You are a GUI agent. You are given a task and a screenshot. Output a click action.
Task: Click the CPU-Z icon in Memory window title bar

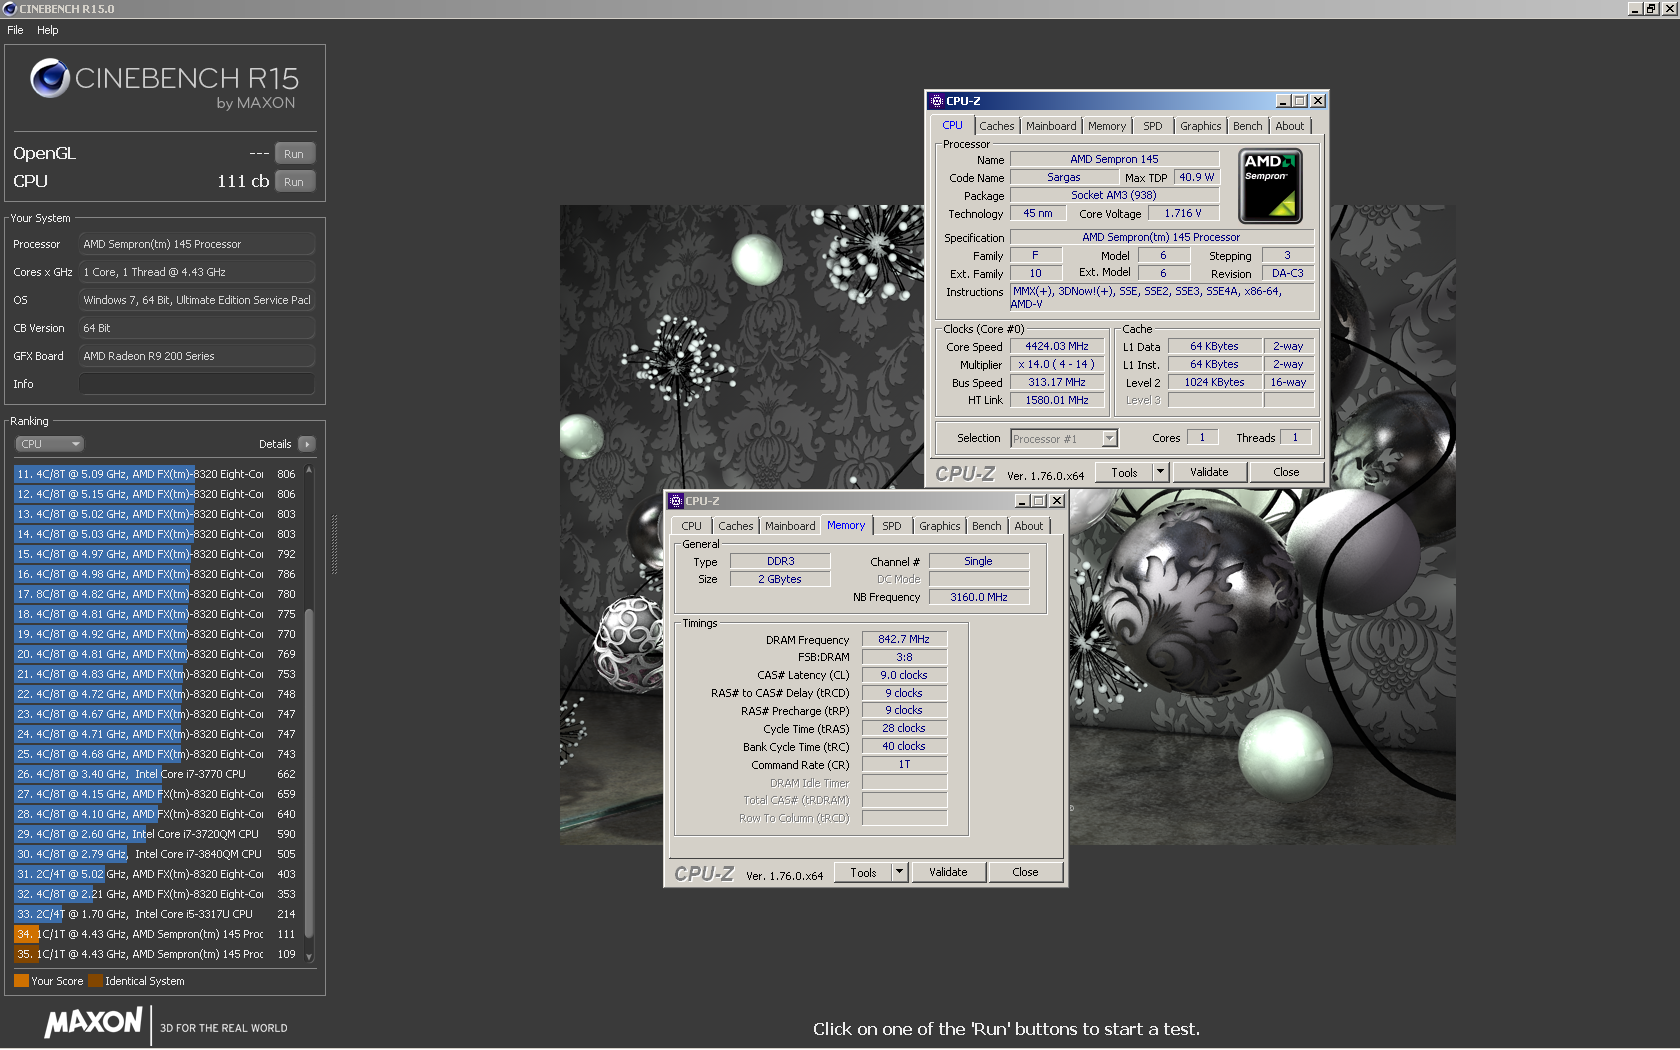[676, 501]
